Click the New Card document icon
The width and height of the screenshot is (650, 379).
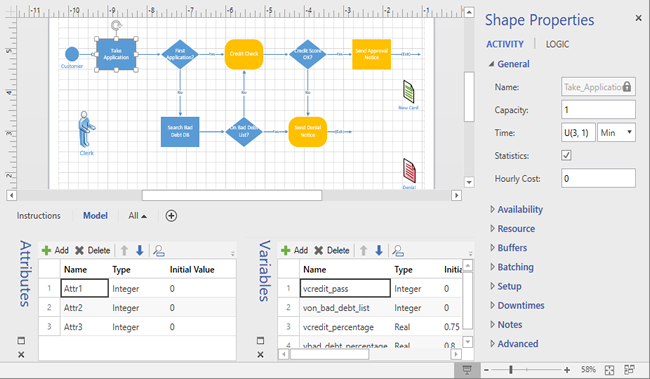point(408,92)
